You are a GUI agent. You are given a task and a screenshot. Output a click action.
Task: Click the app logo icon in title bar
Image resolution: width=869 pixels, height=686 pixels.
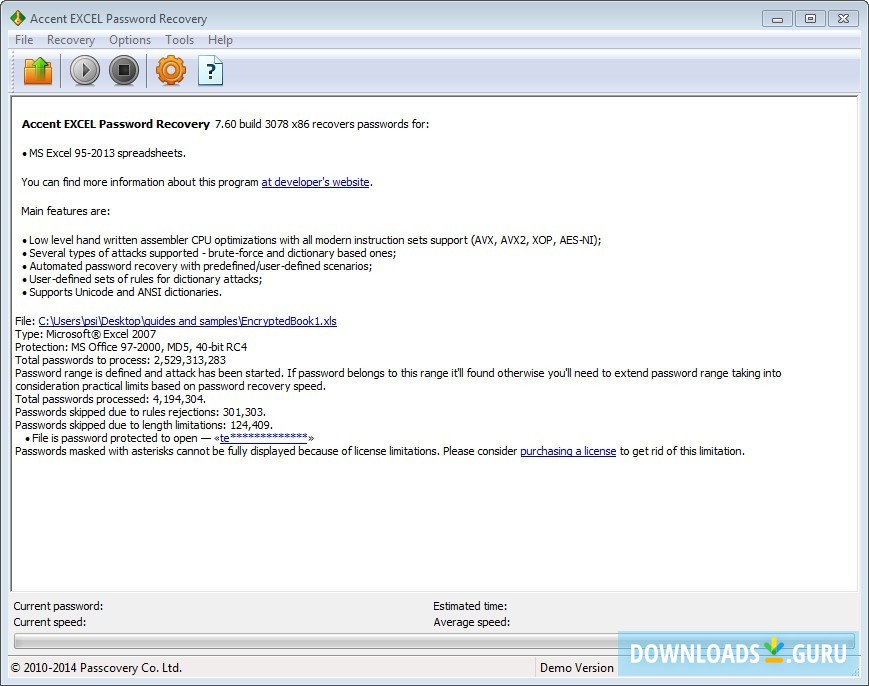click(17, 18)
